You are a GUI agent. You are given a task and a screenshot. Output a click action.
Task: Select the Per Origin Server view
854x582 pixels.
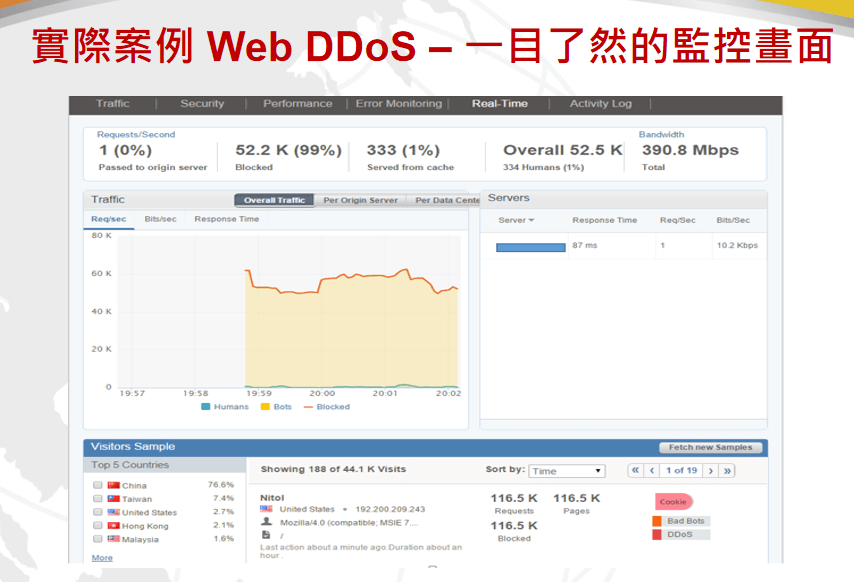(360, 200)
